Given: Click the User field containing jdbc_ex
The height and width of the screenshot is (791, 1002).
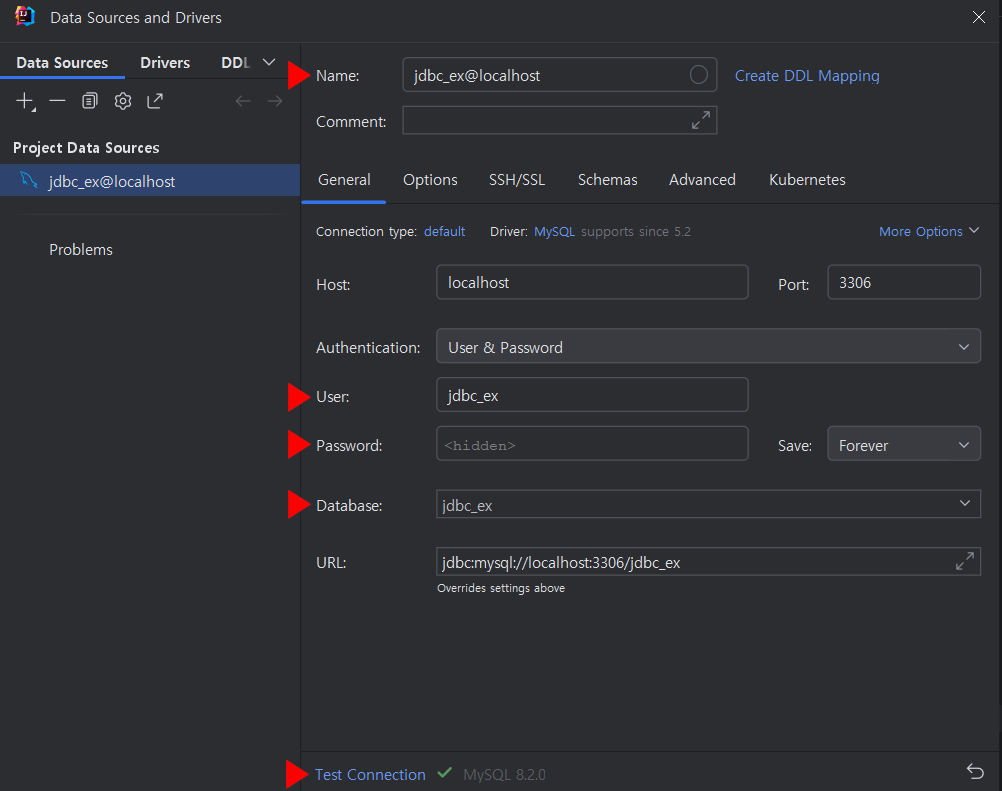Looking at the screenshot, I should (x=592, y=395).
